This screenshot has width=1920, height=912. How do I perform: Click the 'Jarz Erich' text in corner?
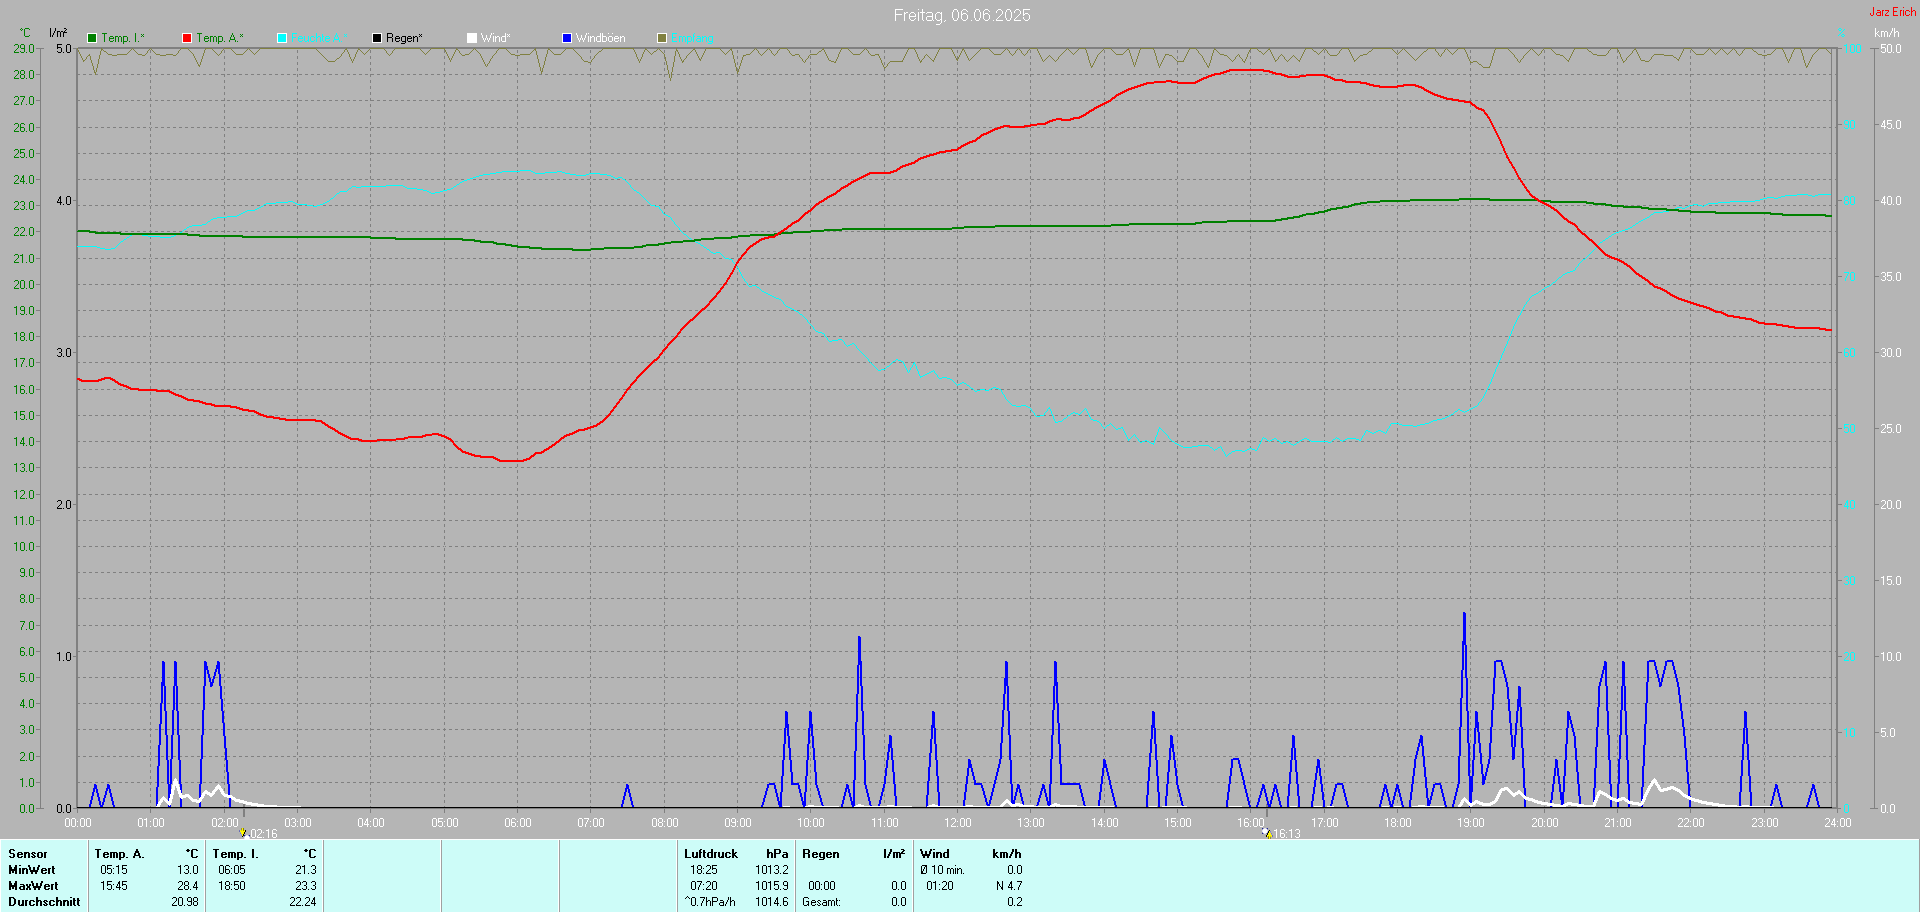(x=1893, y=12)
